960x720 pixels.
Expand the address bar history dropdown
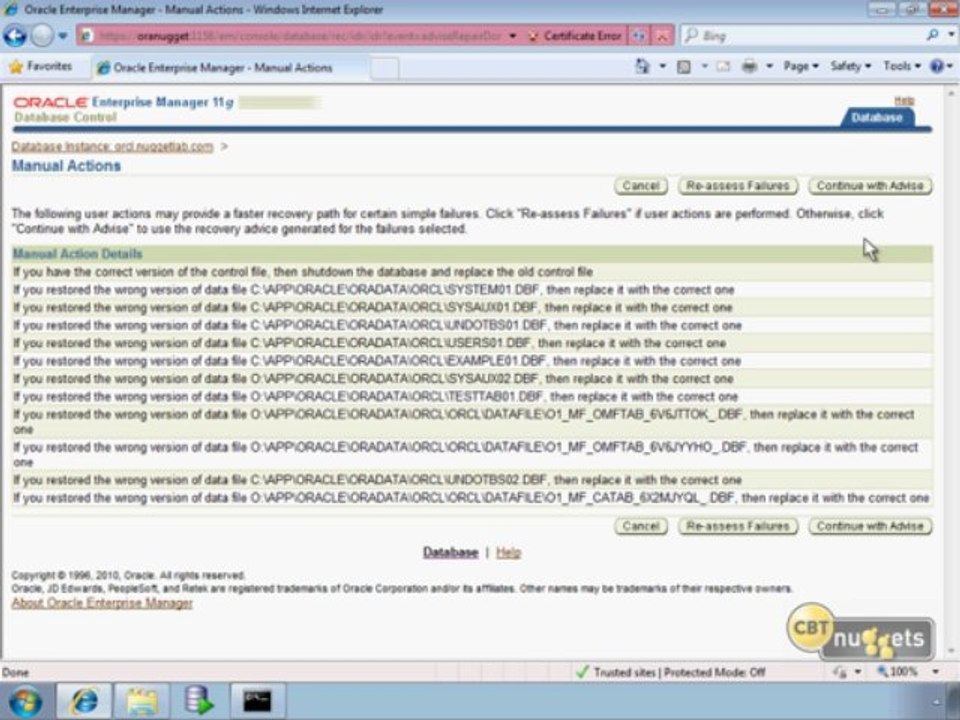pos(512,36)
